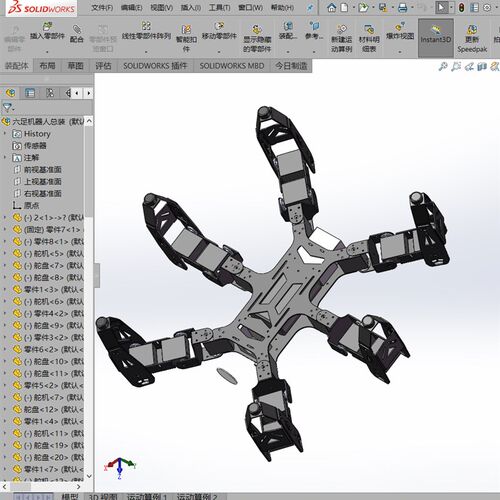
Task: Click the Home icon in top toolbar
Action: pyautogui.click(x=331, y=7)
